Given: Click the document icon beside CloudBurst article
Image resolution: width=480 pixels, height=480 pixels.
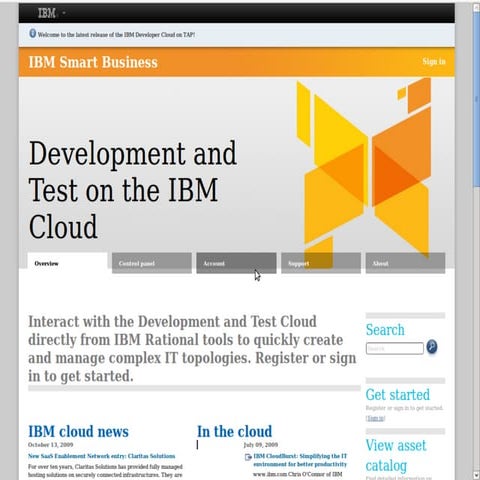Looking at the screenshot, I should tap(248, 457).
